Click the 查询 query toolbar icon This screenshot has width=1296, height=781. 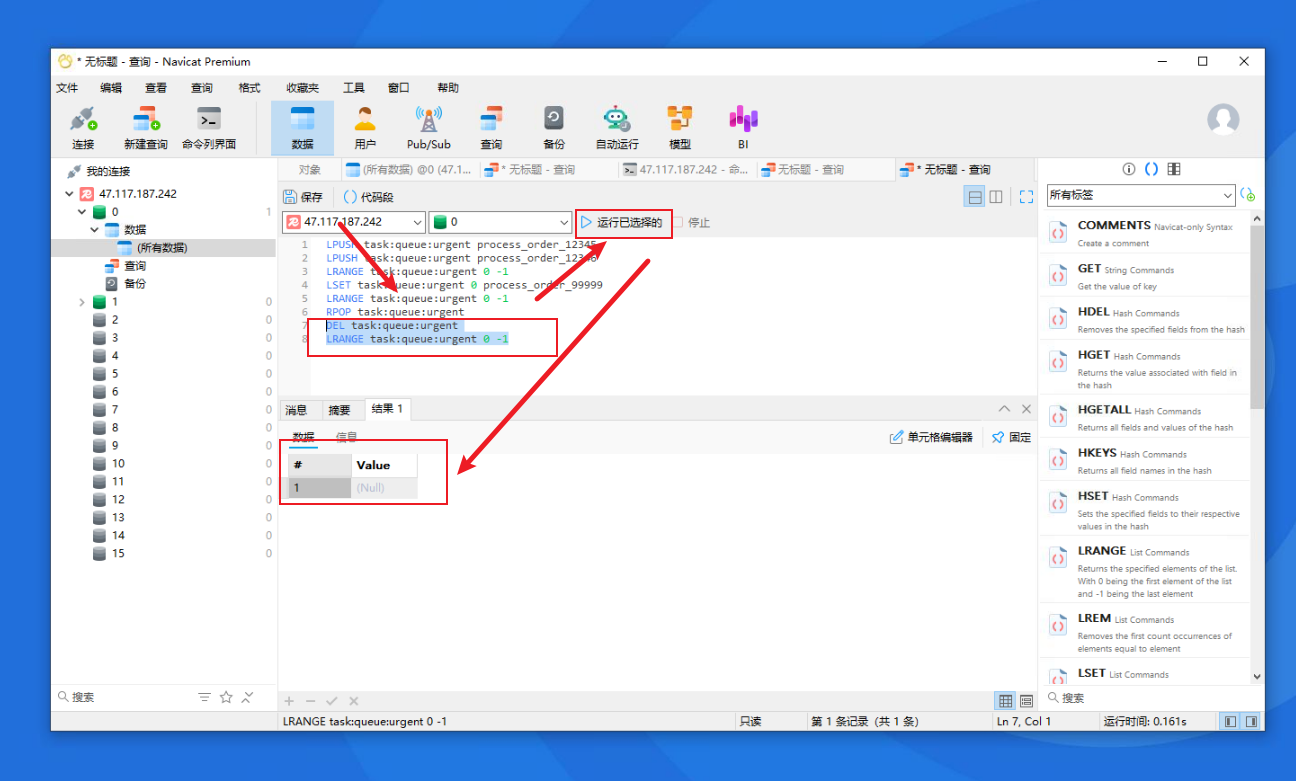(491, 128)
